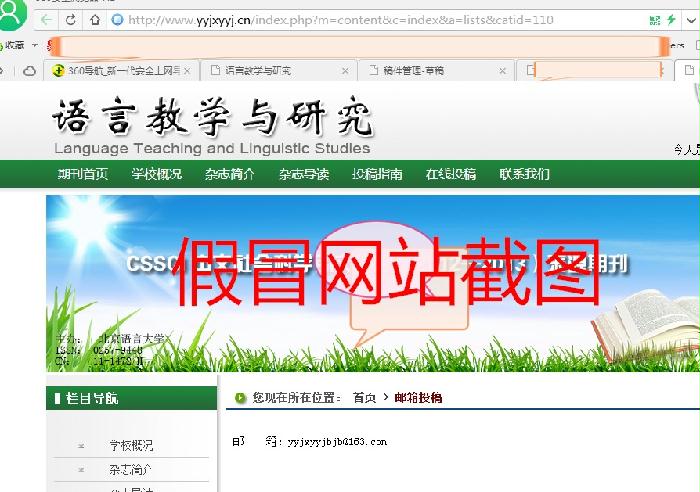Click the 首页 breadcrumb link
This screenshot has width=700, height=492.
[x=364, y=398]
